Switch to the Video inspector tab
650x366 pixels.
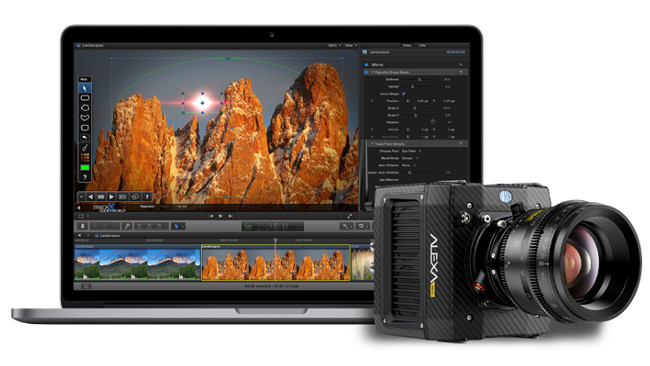coord(407,45)
